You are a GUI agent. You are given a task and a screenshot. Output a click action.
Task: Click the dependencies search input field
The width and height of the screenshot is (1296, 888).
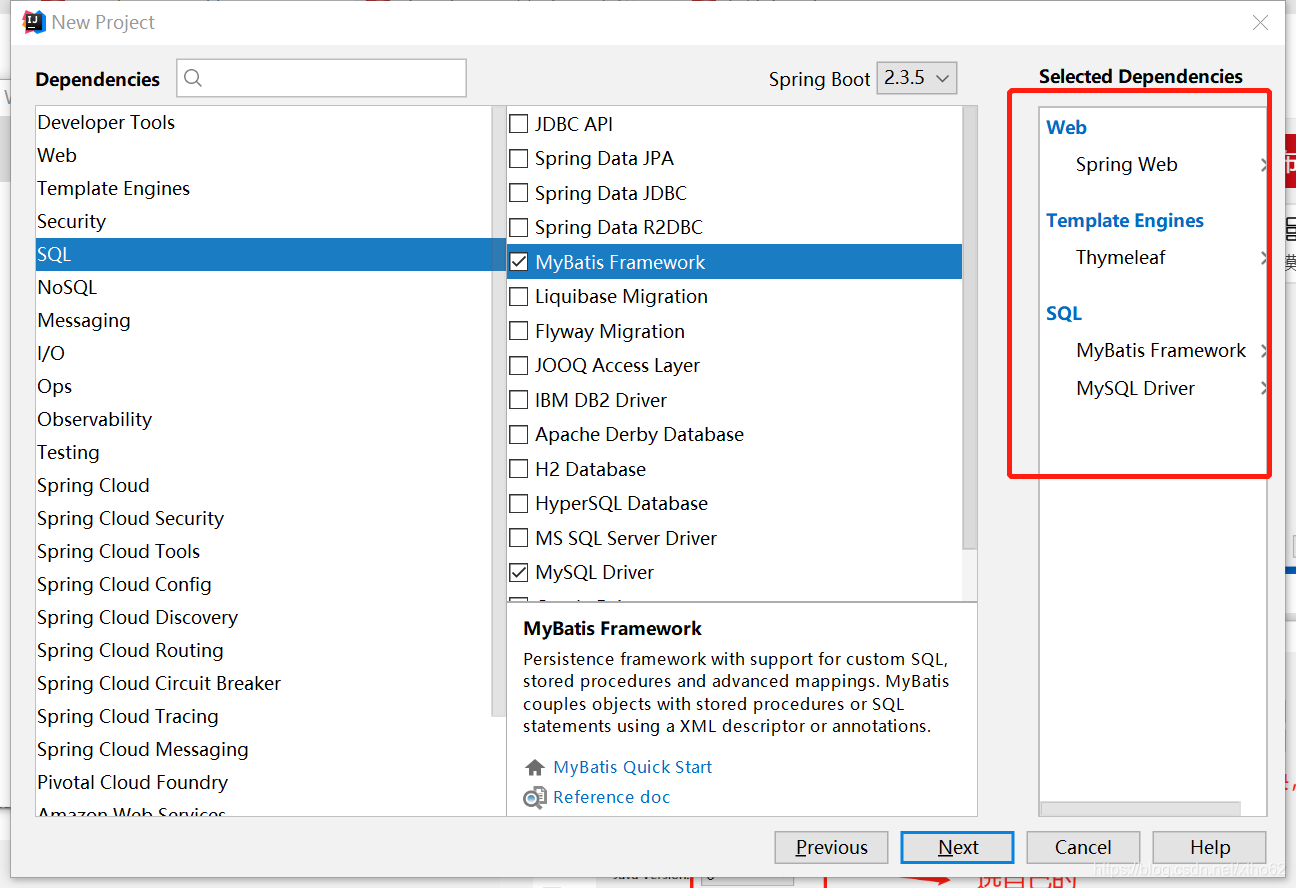[322, 78]
